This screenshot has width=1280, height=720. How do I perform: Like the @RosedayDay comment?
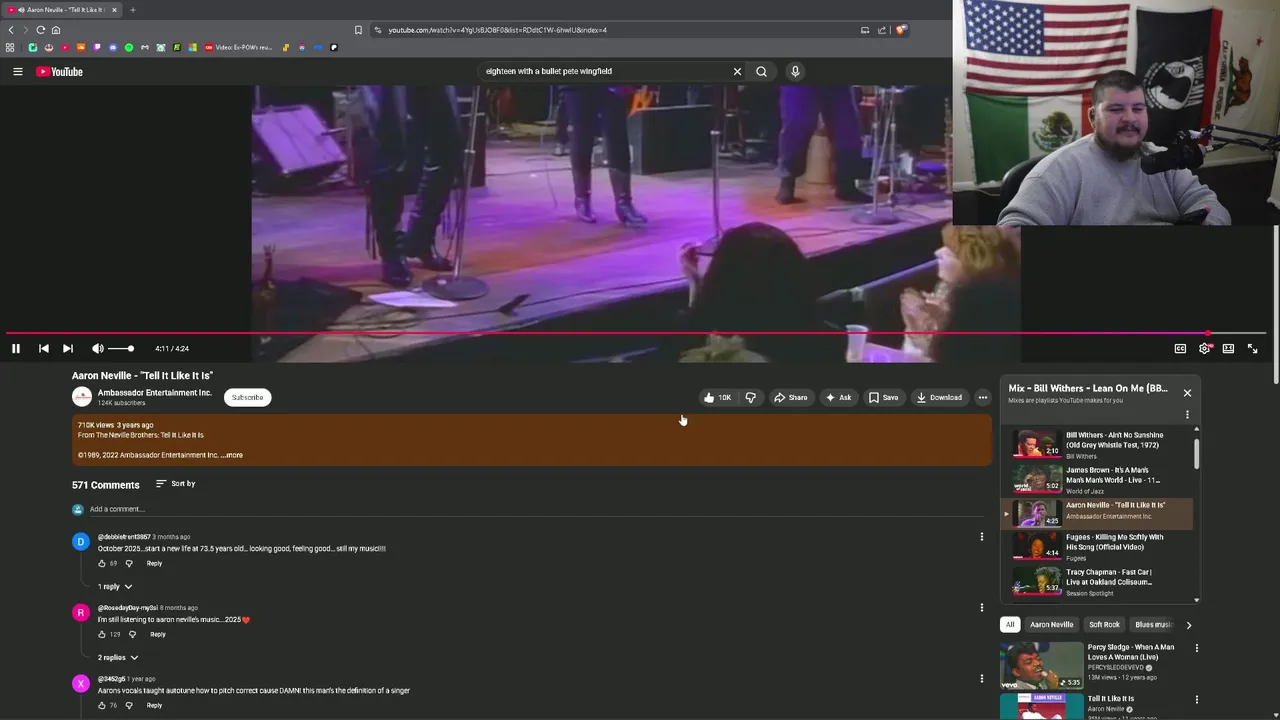(102, 634)
